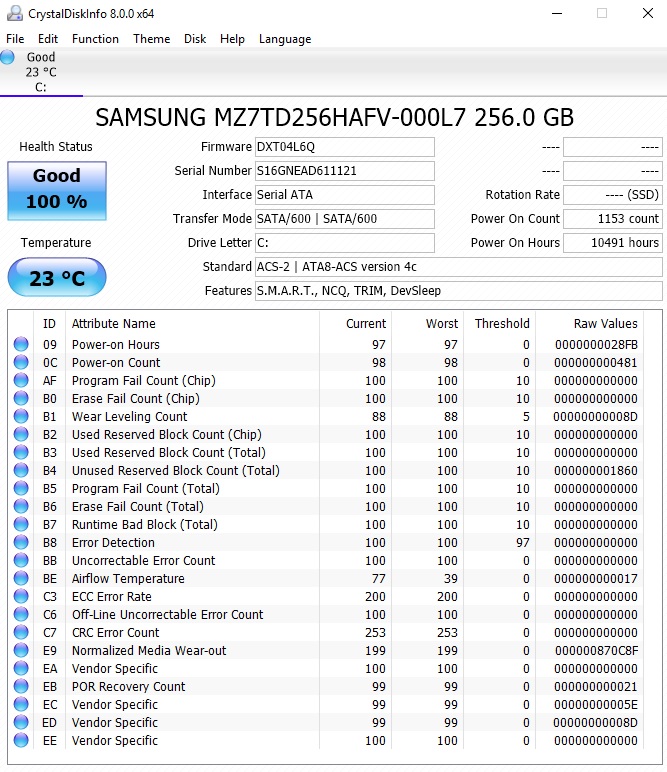667x772 pixels.
Task: Click status circle for Erase Fail Count (Total)
Action: click(x=21, y=506)
